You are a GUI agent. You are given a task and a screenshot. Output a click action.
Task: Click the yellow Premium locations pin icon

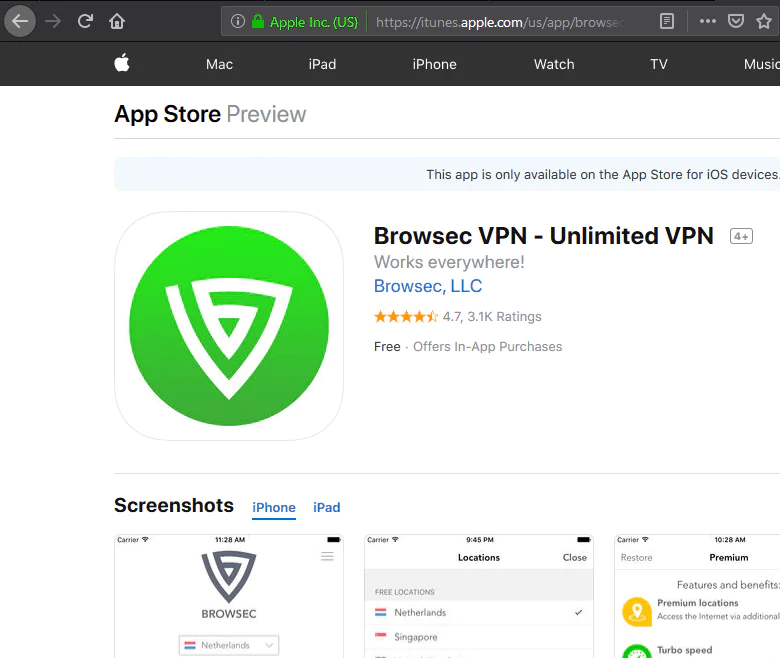tap(637, 611)
